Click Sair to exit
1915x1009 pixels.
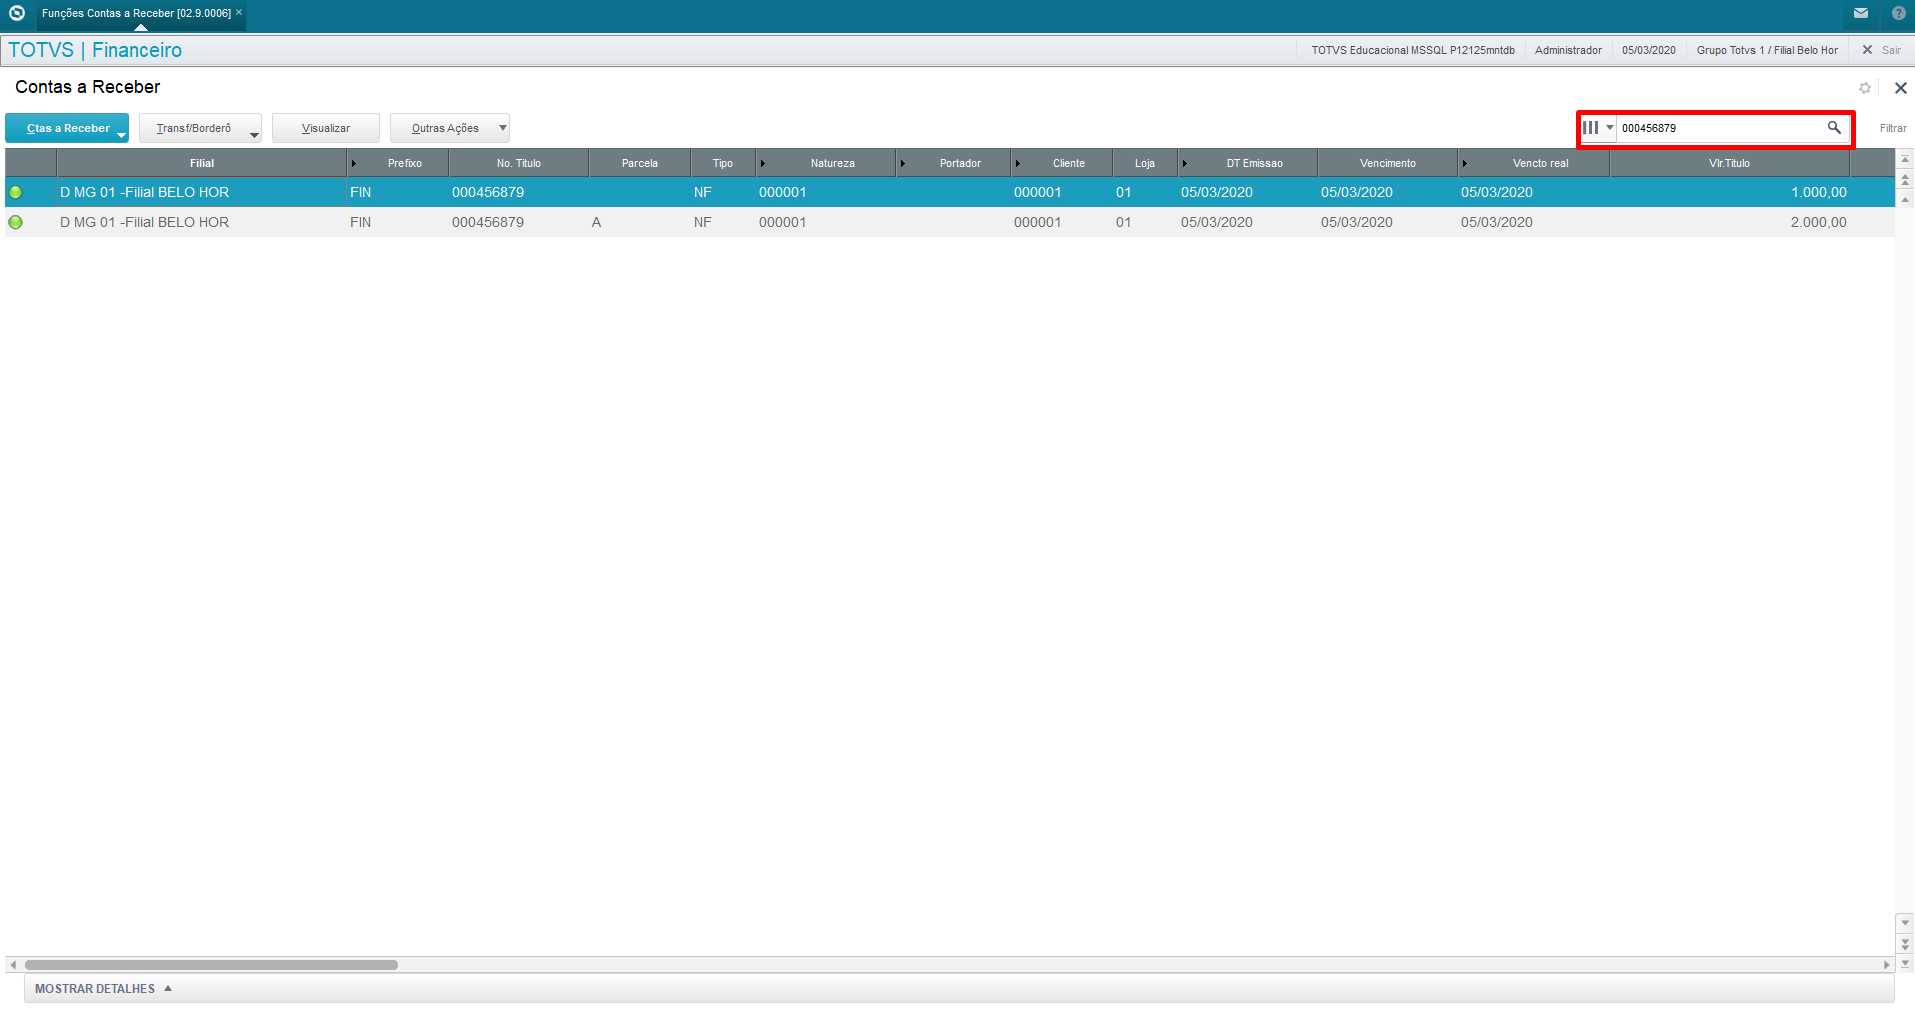coord(1891,50)
